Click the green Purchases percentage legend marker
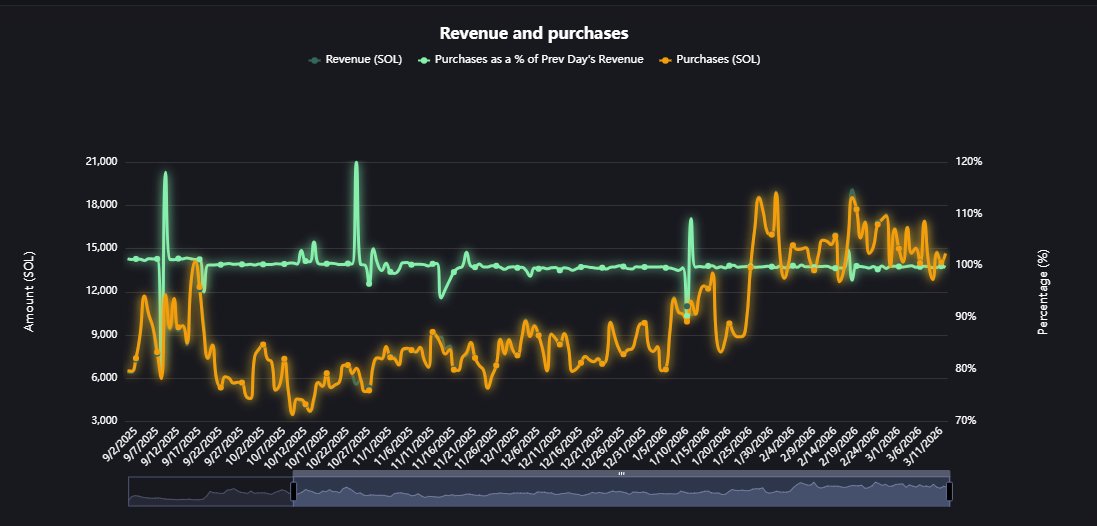The height and width of the screenshot is (526, 1097). pyautogui.click(x=423, y=60)
